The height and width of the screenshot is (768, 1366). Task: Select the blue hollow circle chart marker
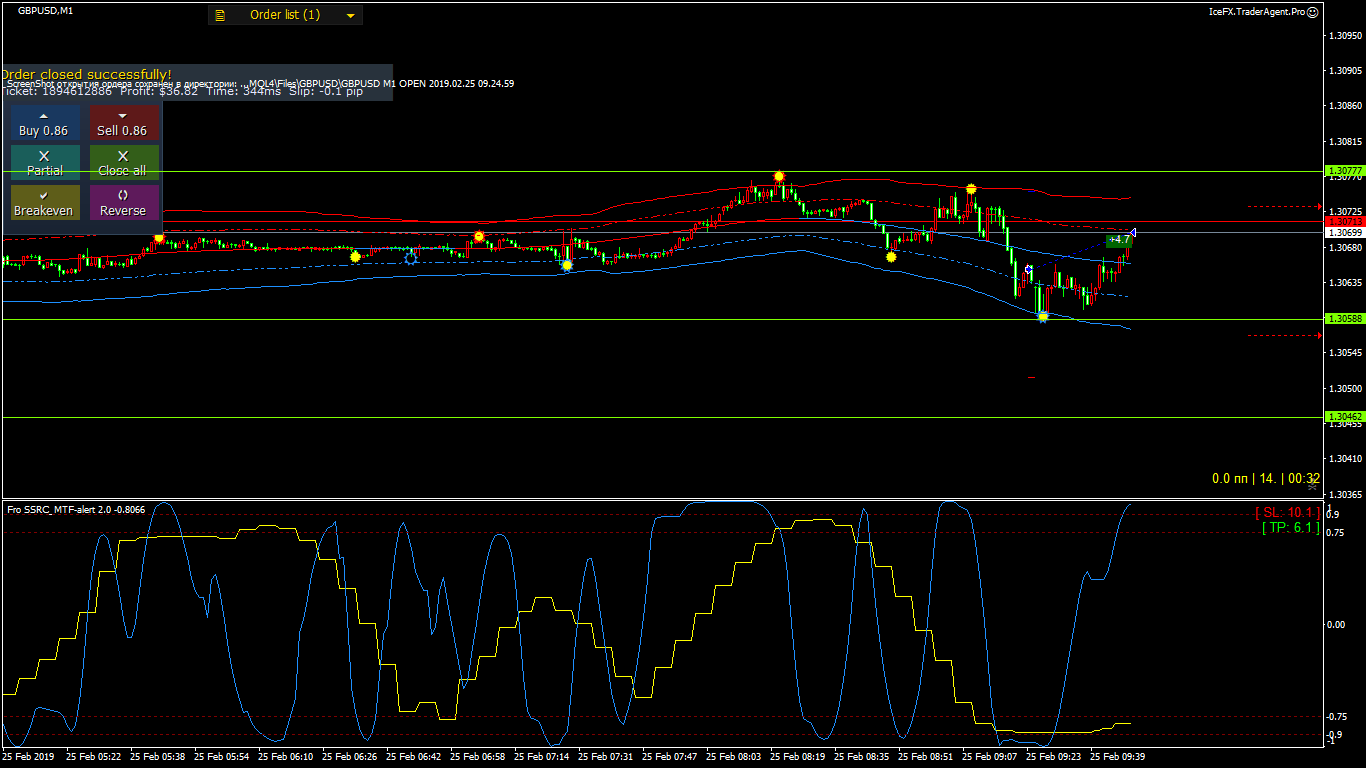[411, 258]
